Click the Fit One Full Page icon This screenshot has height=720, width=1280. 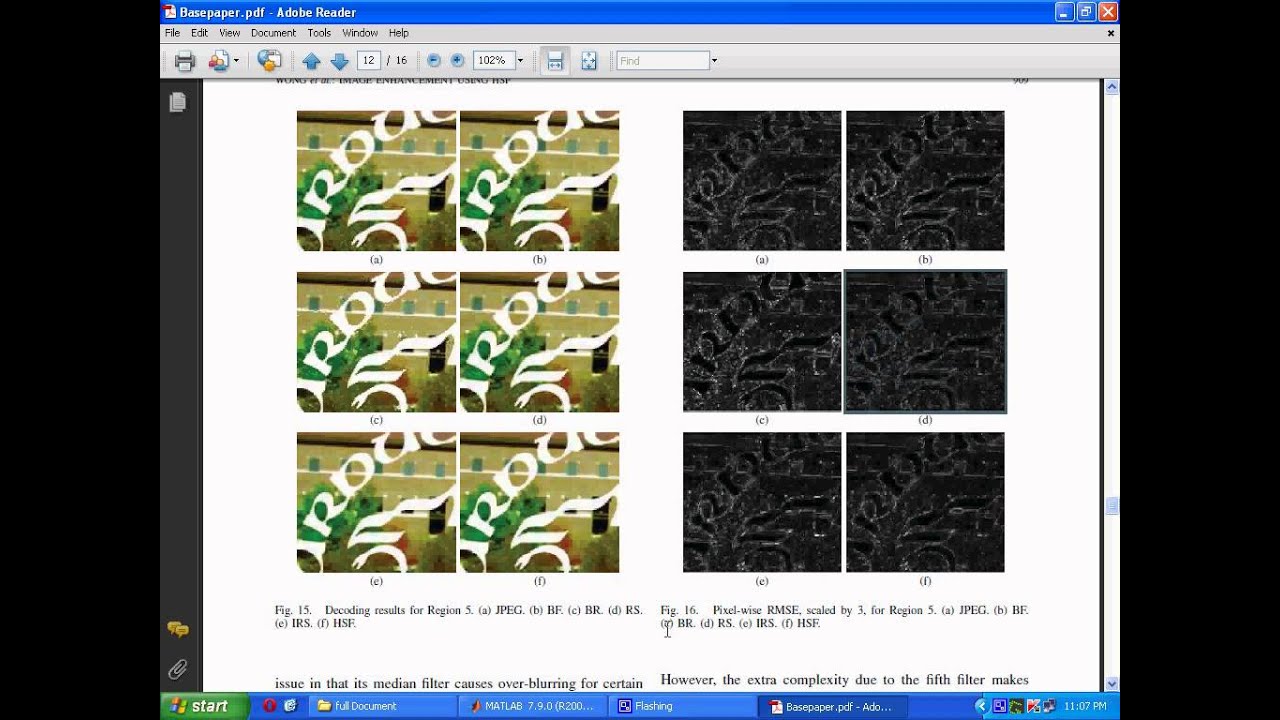(x=589, y=61)
